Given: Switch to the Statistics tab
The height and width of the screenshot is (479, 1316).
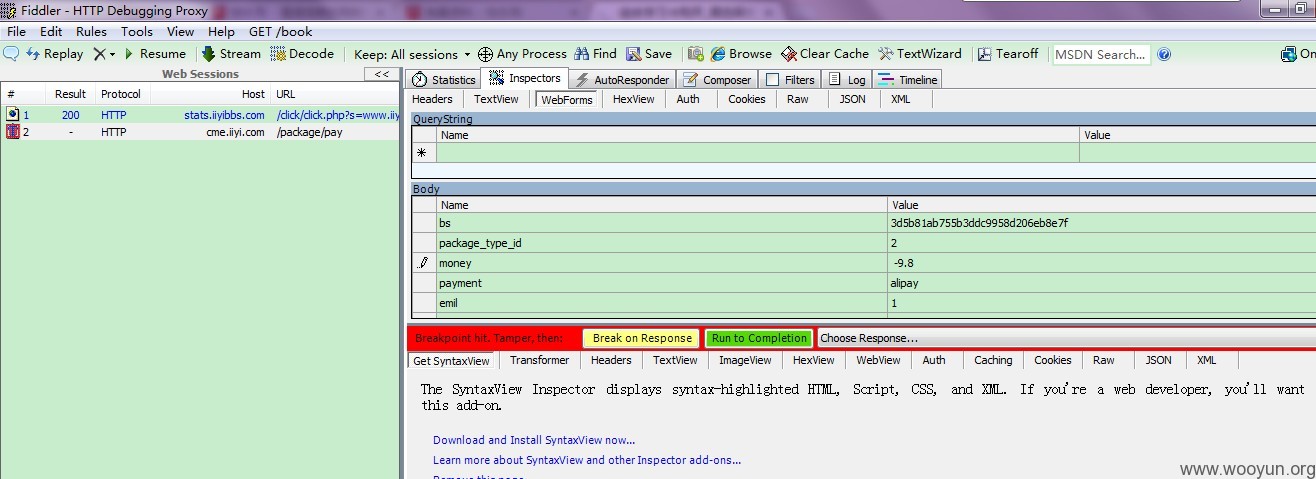Looking at the screenshot, I should coord(444,80).
